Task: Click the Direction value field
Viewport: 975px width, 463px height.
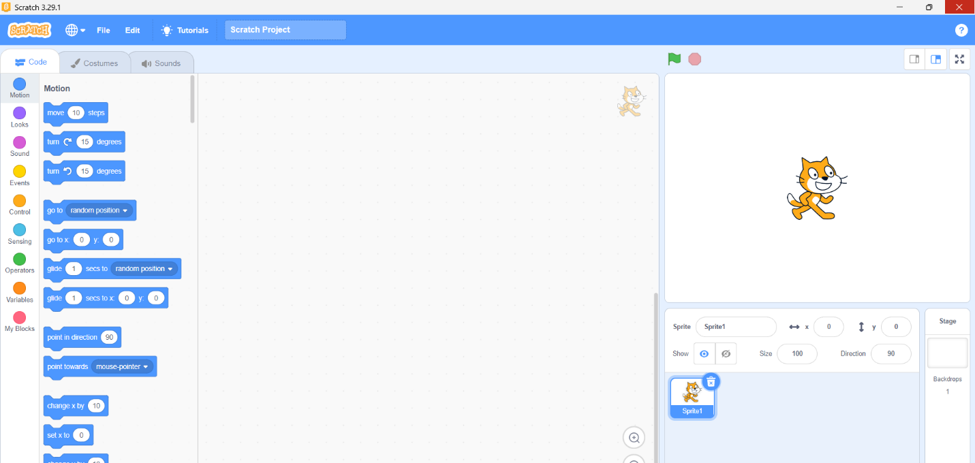Action: click(x=891, y=354)
